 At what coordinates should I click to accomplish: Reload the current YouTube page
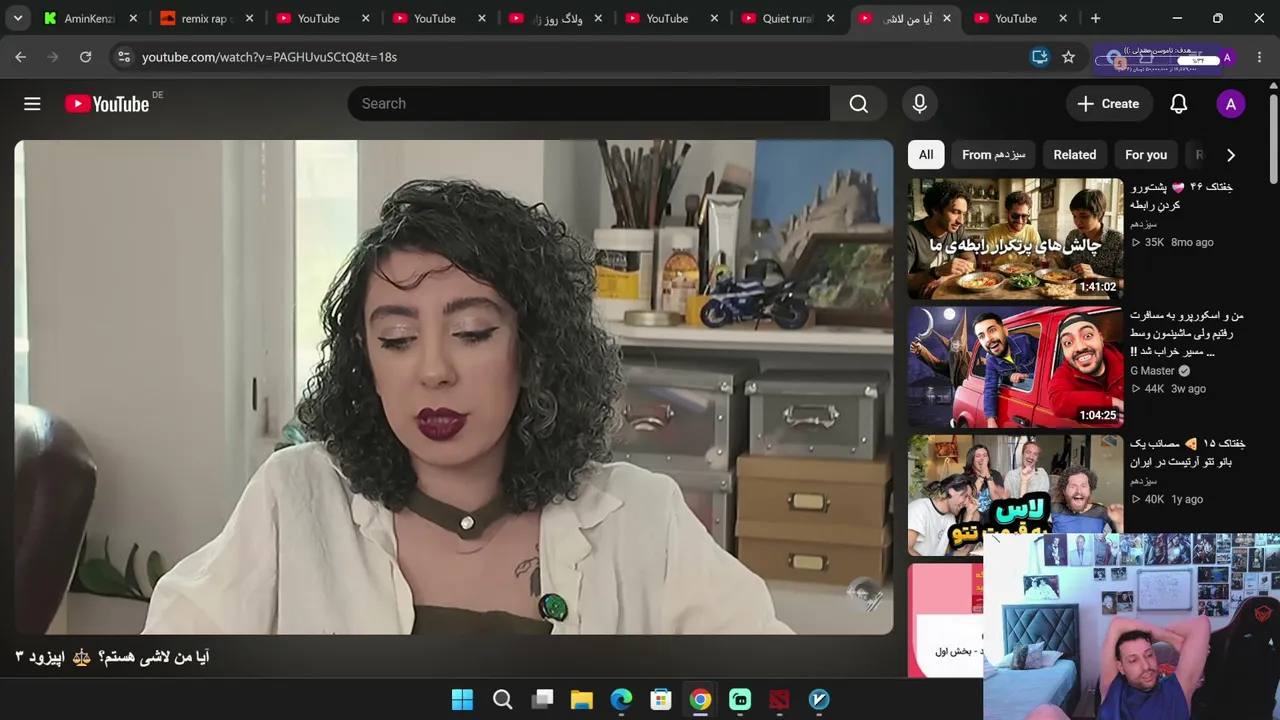[x=86, y=57]
